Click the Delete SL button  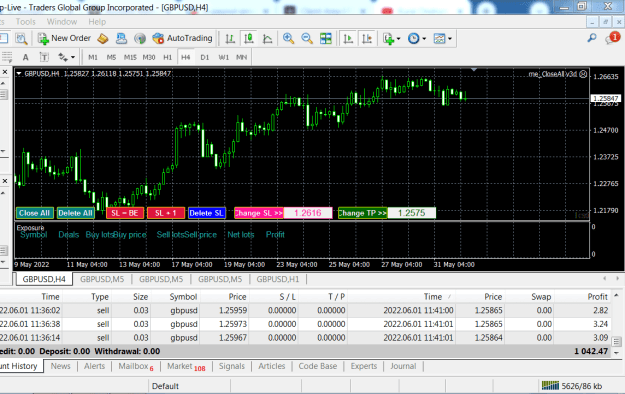click(206, 213)
